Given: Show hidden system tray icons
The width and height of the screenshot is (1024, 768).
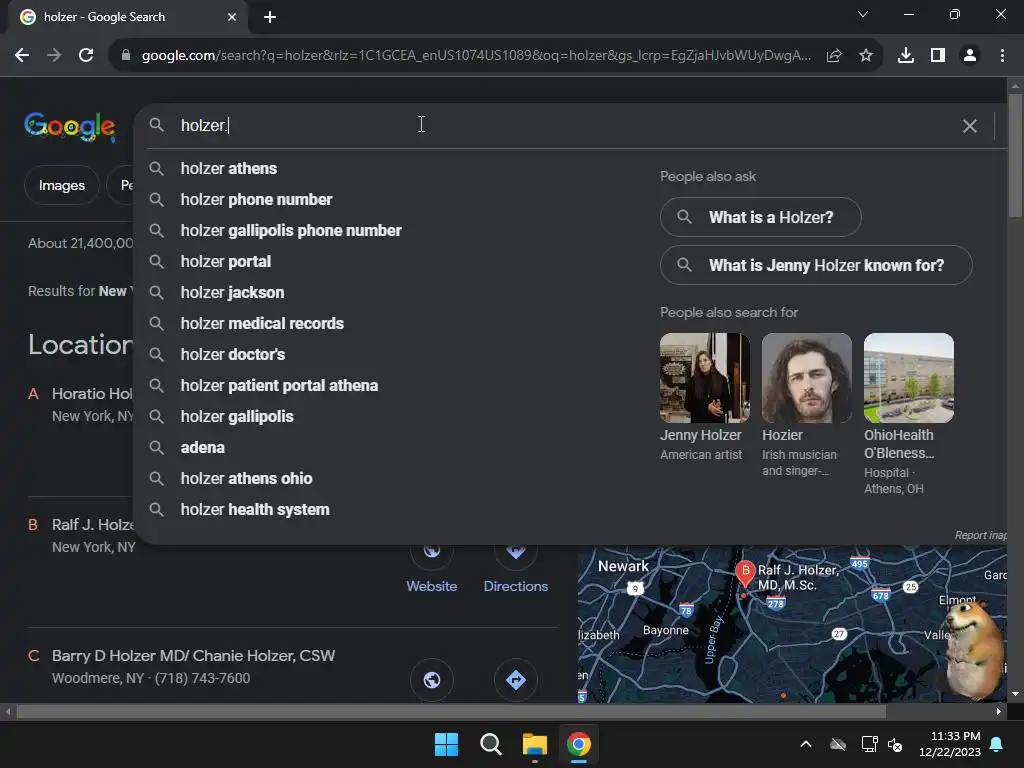Looking at the screenshot, I should tap(806, 744).
